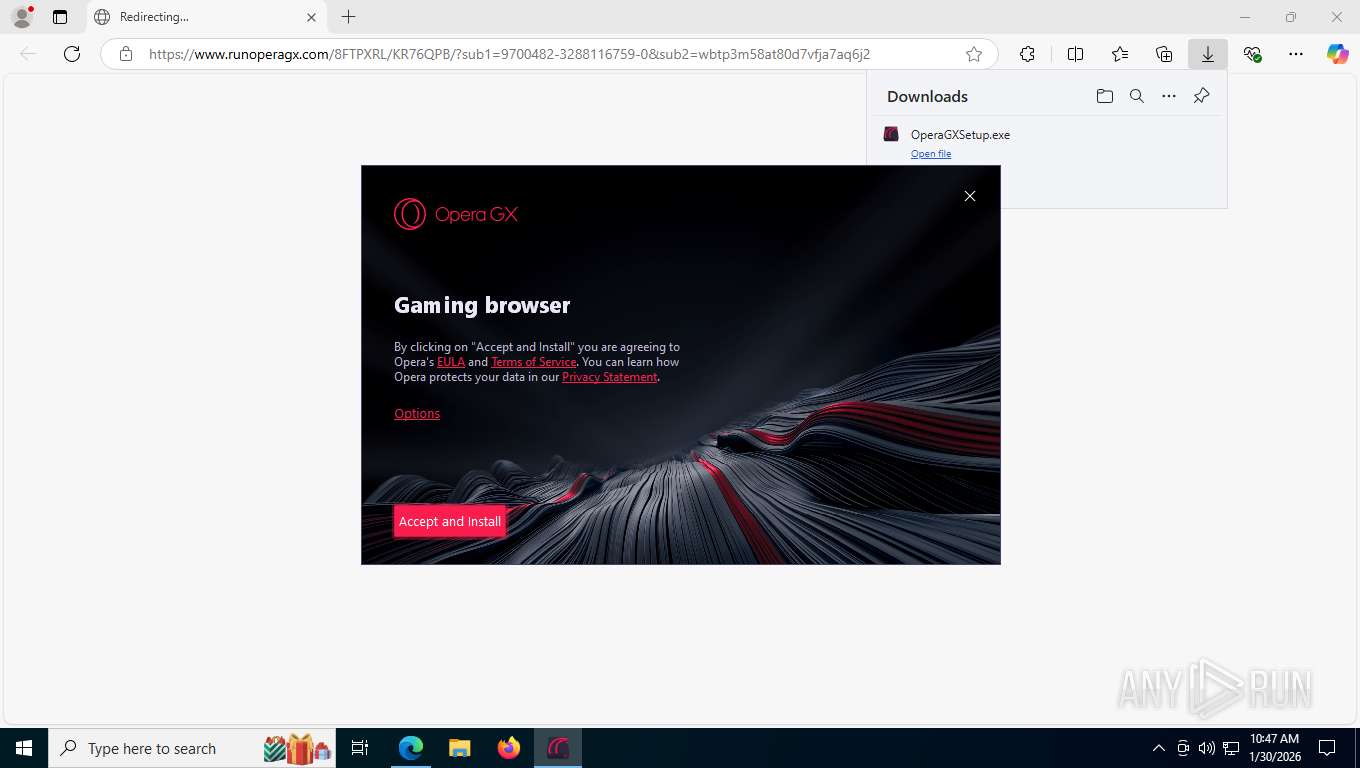This screenshot has height=768, width=1360.
Task: Switch to Microsoft Edge on taskbar
Action: coord(411,748)
